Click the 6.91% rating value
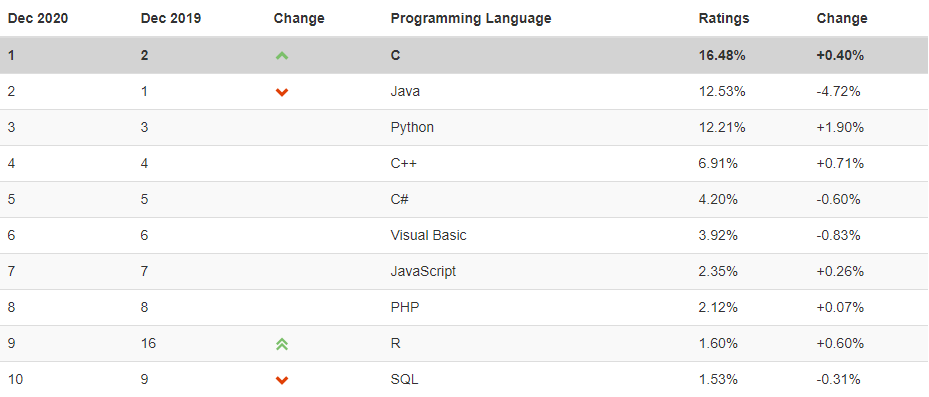The width and height of the screenshot is (929, 397). pos(718,164)
